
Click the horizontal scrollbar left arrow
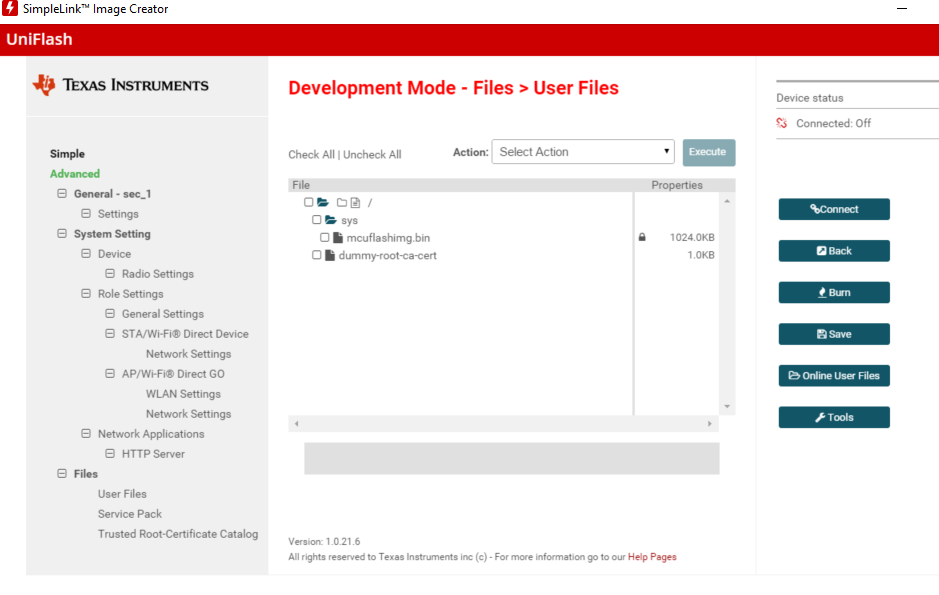pos(296,423)
